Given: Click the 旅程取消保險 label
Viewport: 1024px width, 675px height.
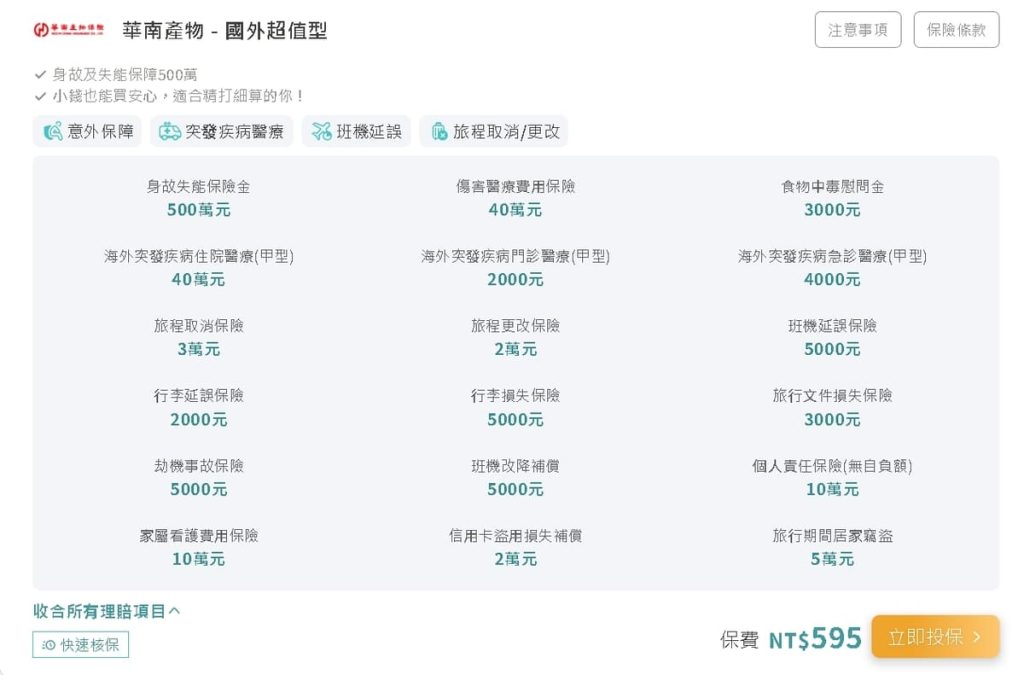Looking at the screenshot, I should 199,326.
